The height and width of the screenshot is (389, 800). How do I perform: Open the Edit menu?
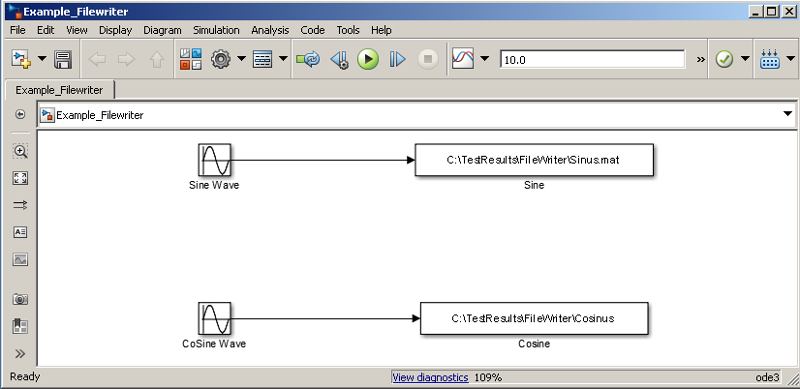point(45,30)
